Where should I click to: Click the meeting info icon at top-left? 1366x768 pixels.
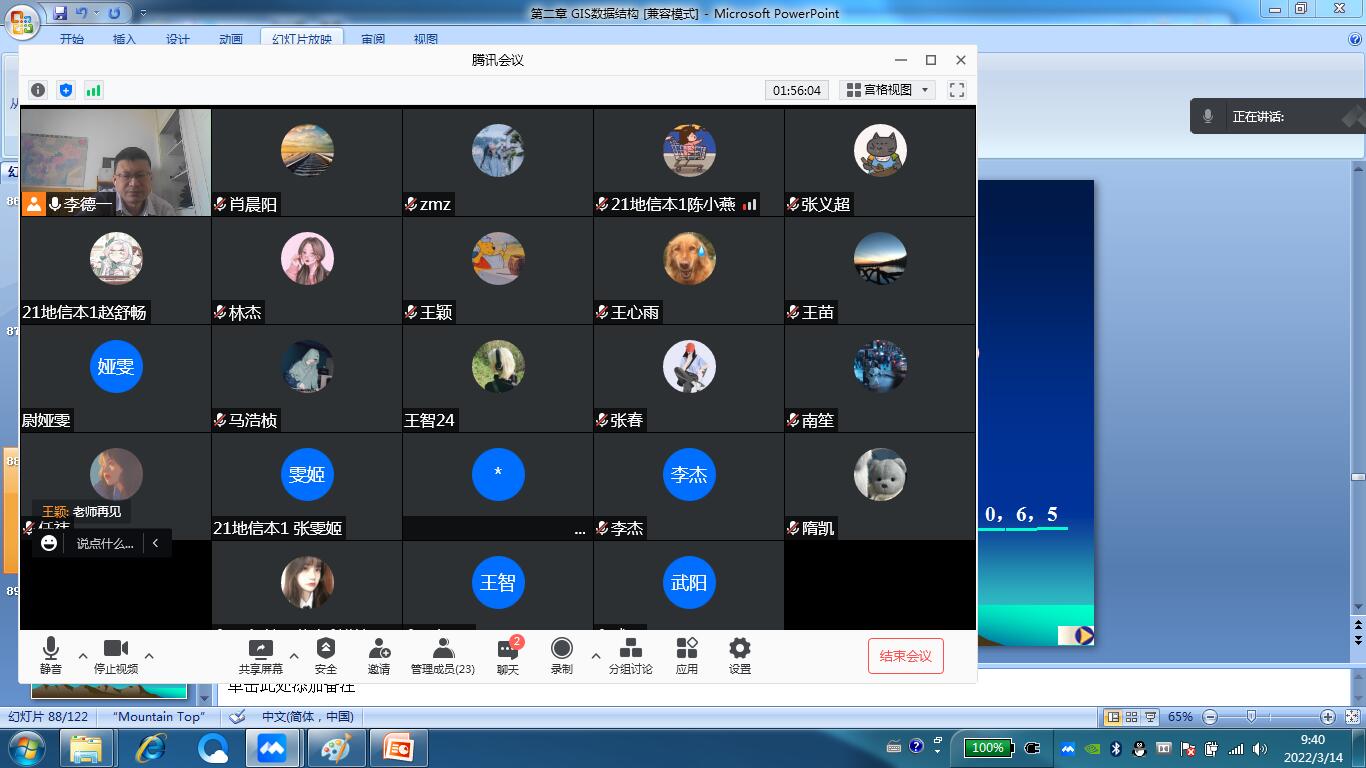(x=38, y=90)
